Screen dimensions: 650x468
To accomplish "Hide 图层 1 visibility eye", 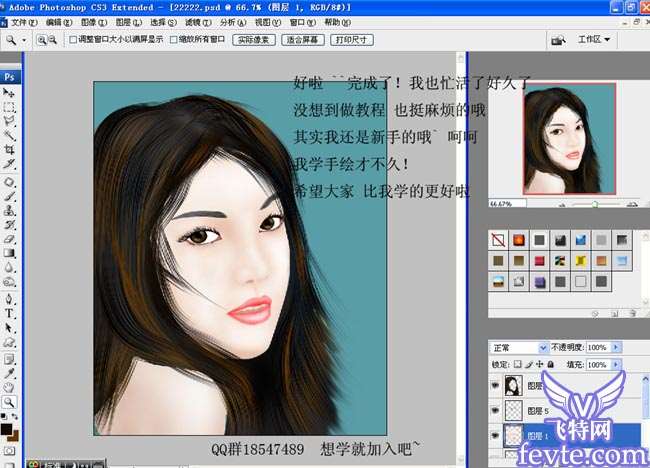I will [495, 435].
